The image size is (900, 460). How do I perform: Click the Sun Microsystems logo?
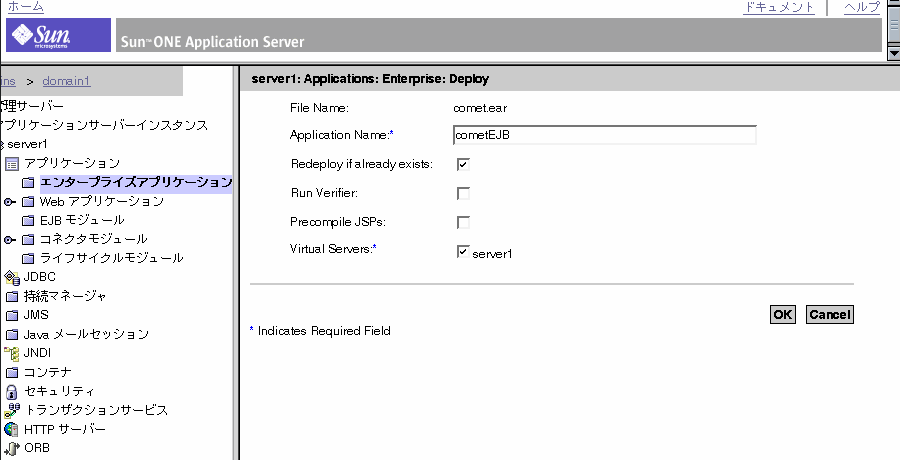point(58,35)
